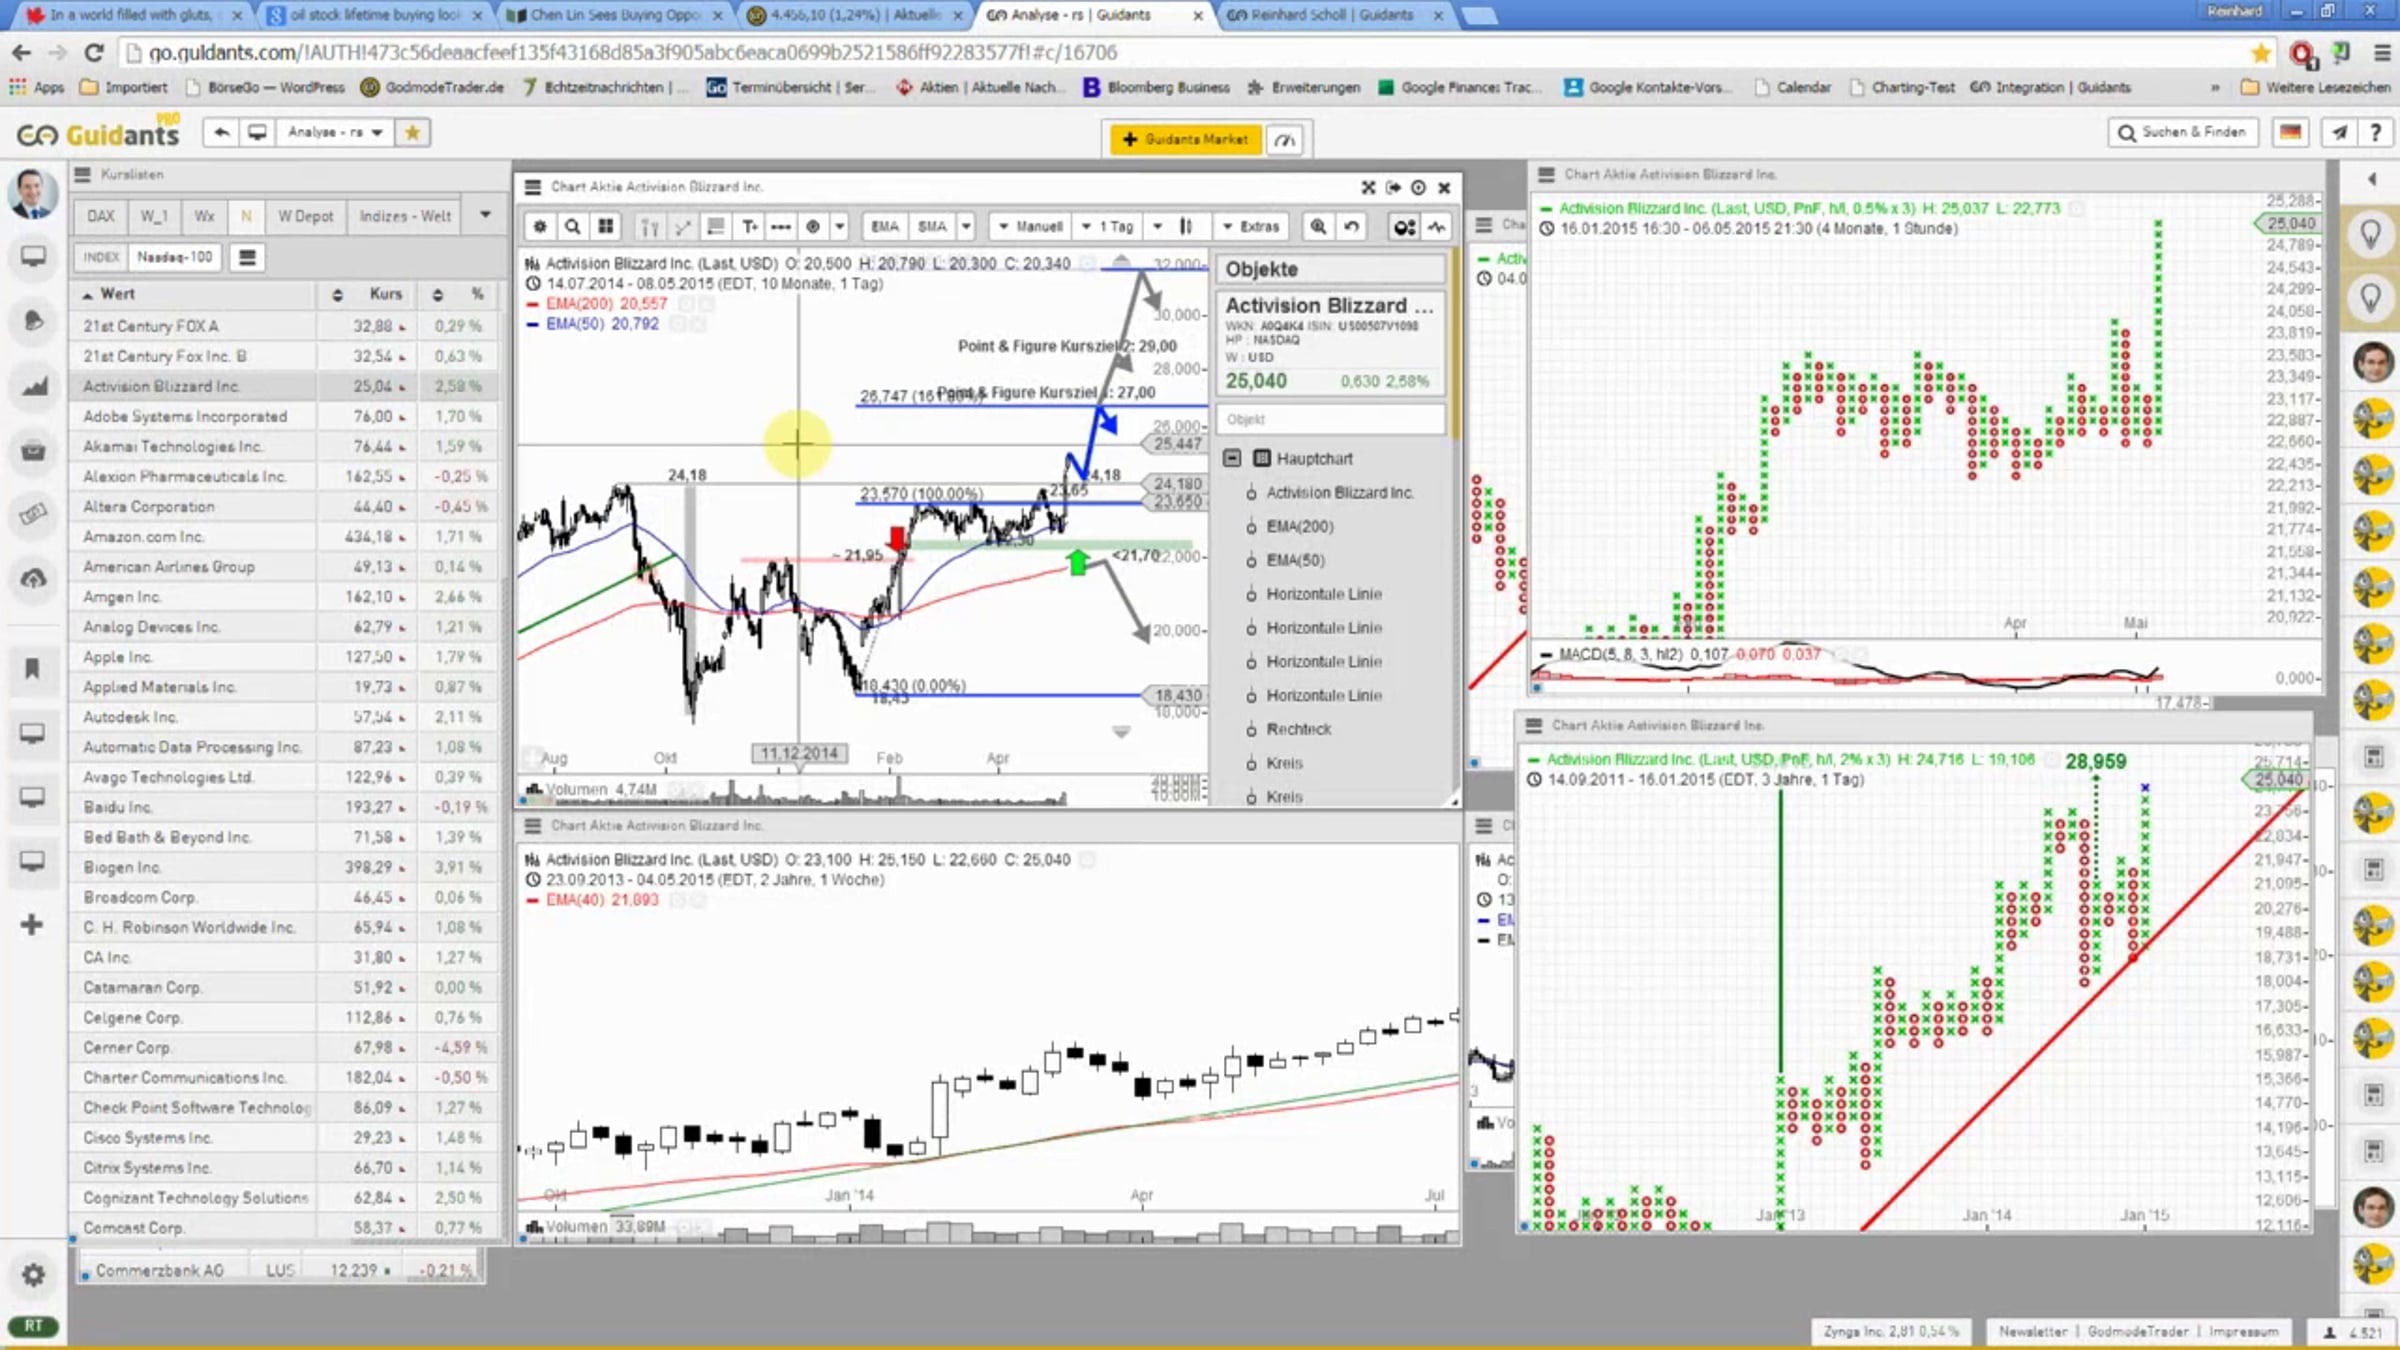Open the Extras dropdown in chart toolbar
The height and width of the screenshot is (1350, 2400).
(x=1250, y=227)
